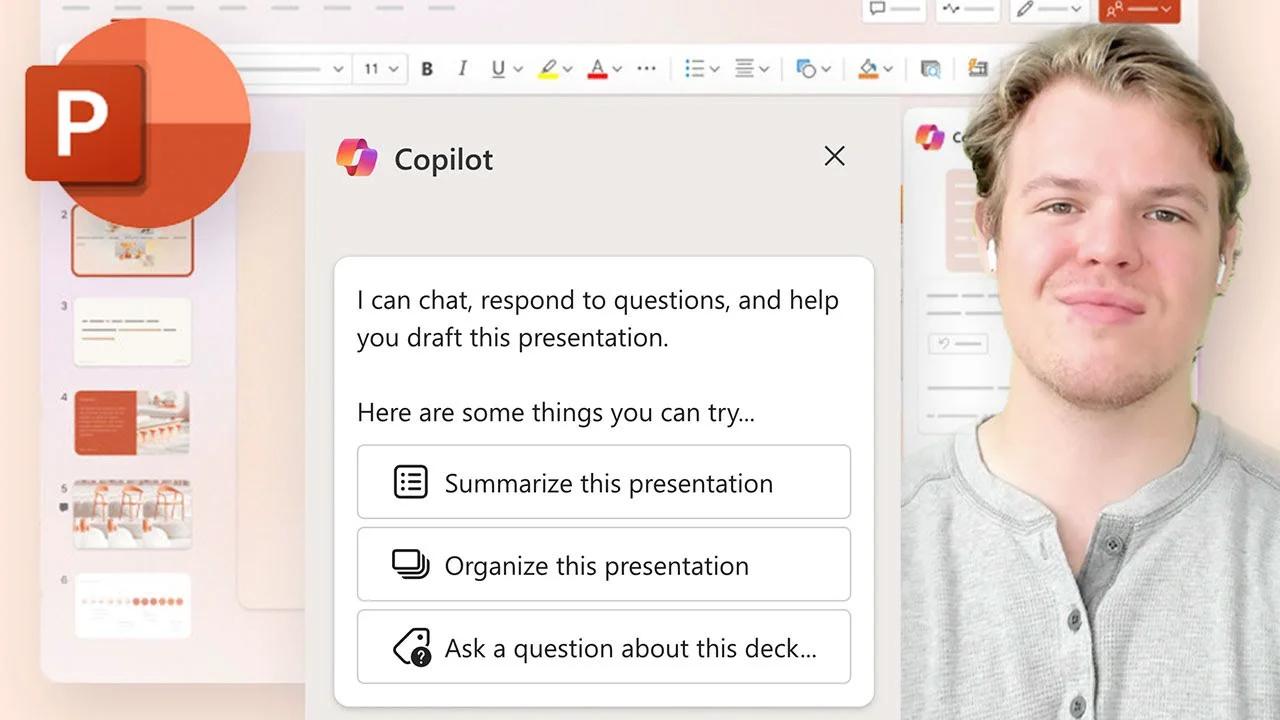Click the Designer icon at toolbar's right end
Viewport: 1280px width, 720px height.
(975, 68)
